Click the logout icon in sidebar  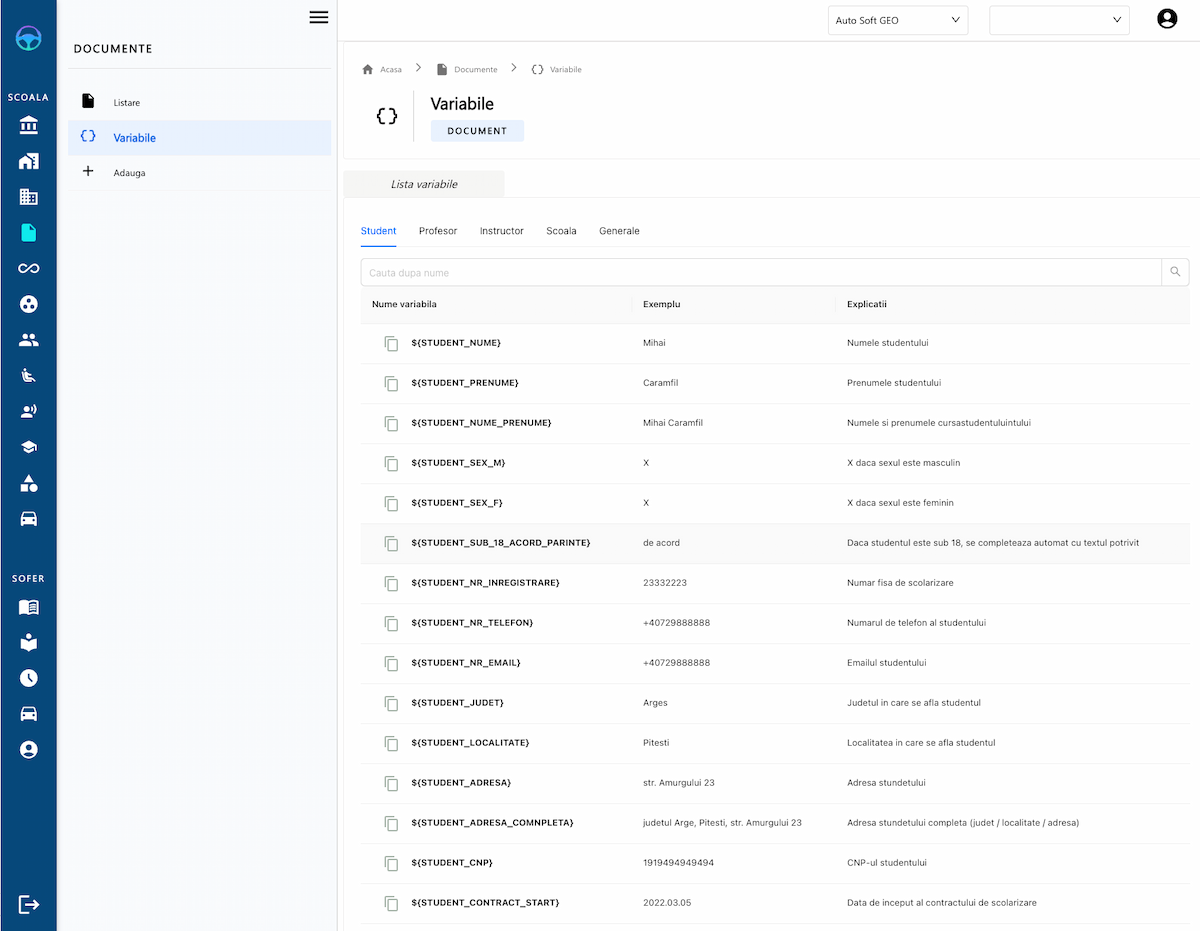point(29,904)
